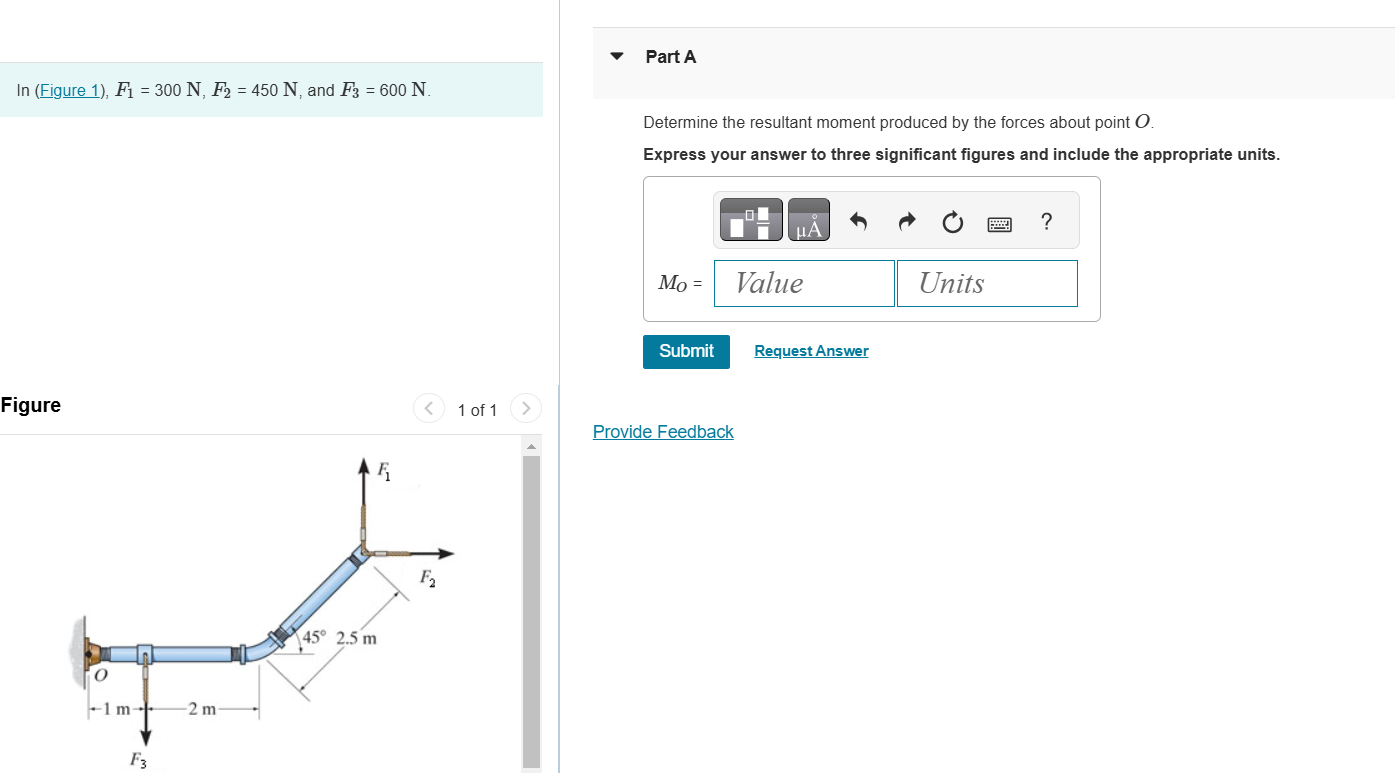This screenshot has width=1395, height=773.
Task: Open the Provide Feedback page
Action: (x=662, y=431)
